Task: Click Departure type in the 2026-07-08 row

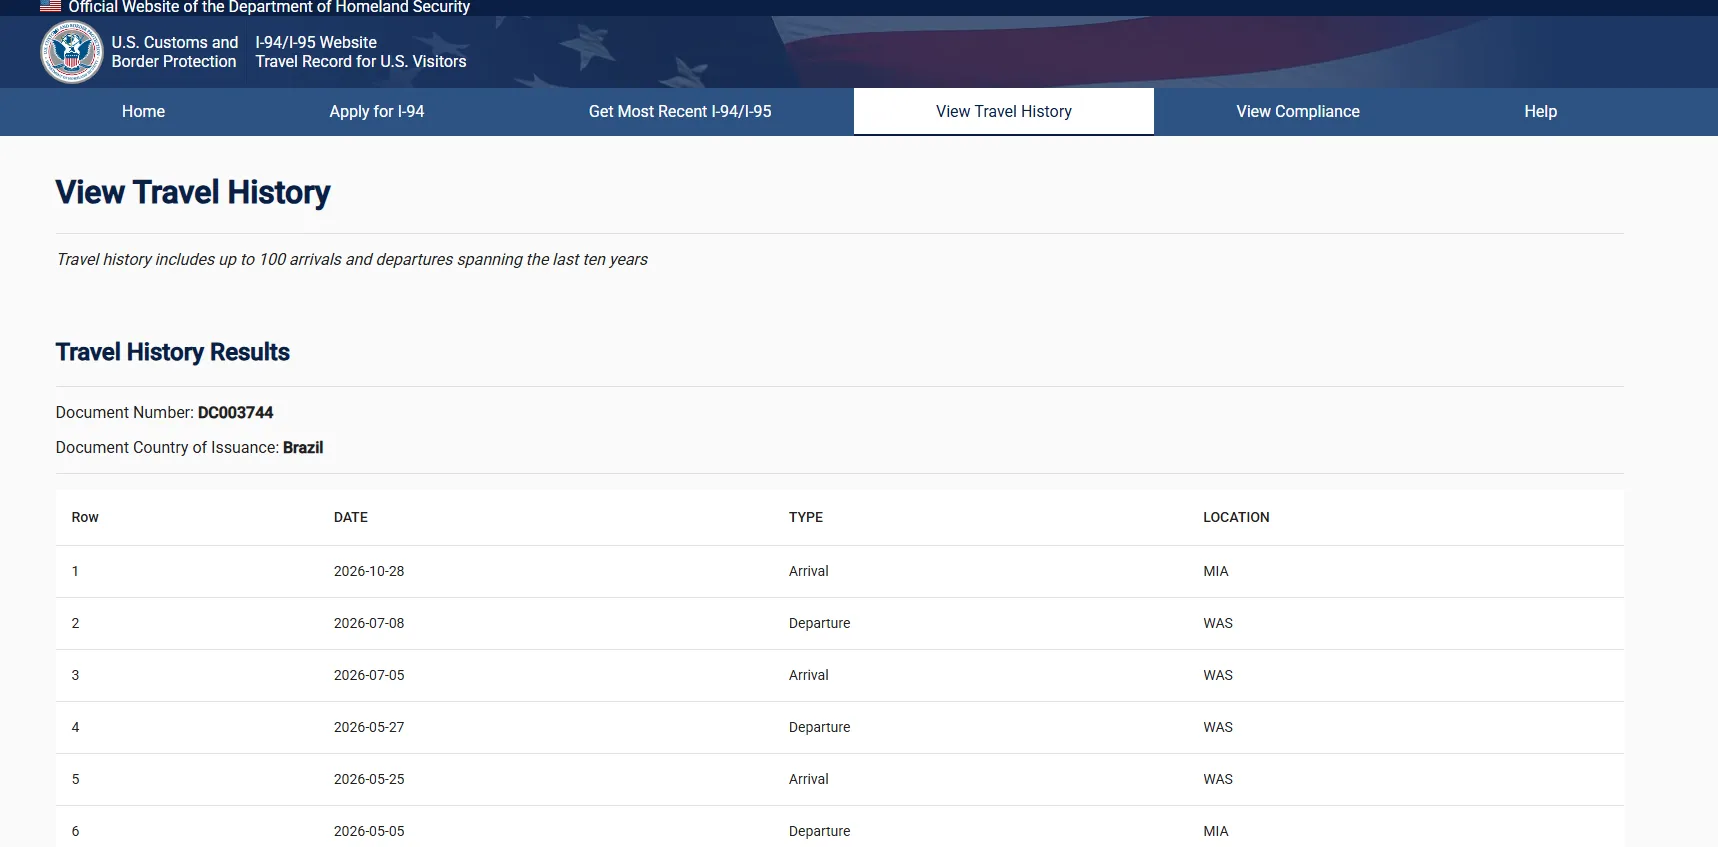Action: pyautogui.click(x=820, y=623)
